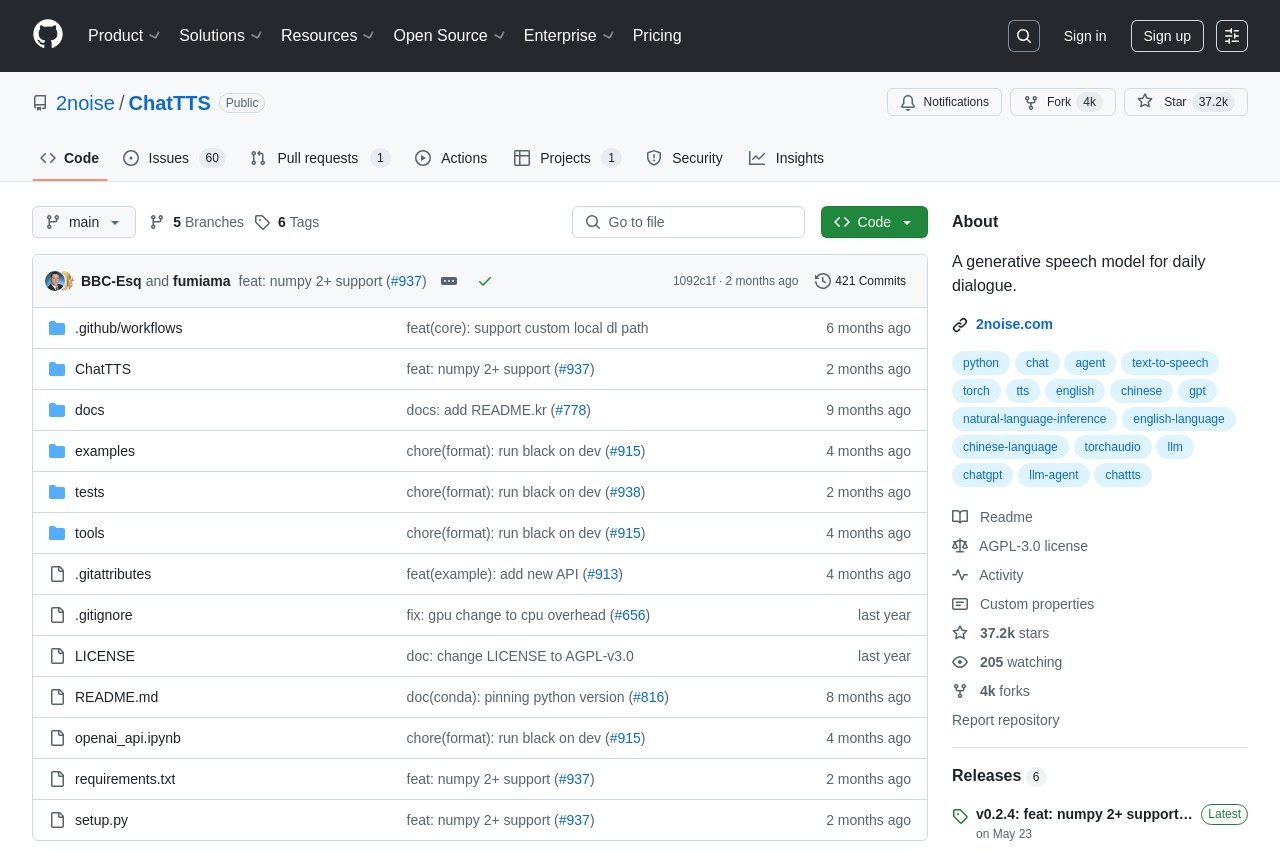Focus the Go to file search field
Image resolution: width=1280 pixels, height=853 pixels.
(688, 222)
